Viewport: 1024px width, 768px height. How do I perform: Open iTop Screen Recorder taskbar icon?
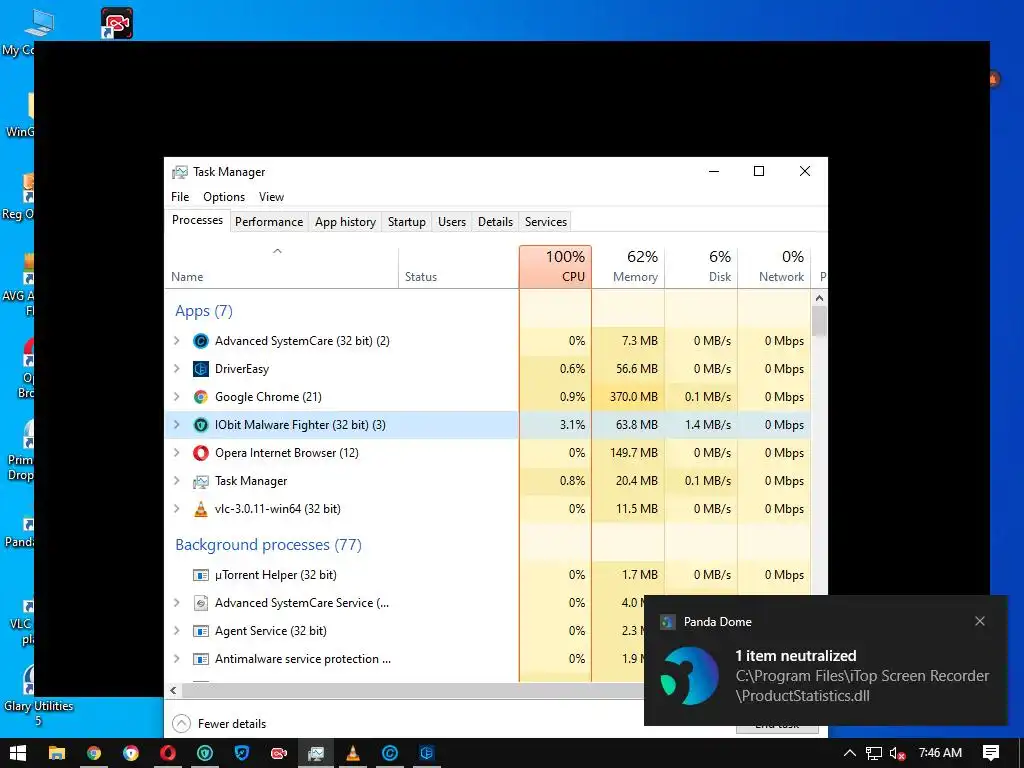279,753
